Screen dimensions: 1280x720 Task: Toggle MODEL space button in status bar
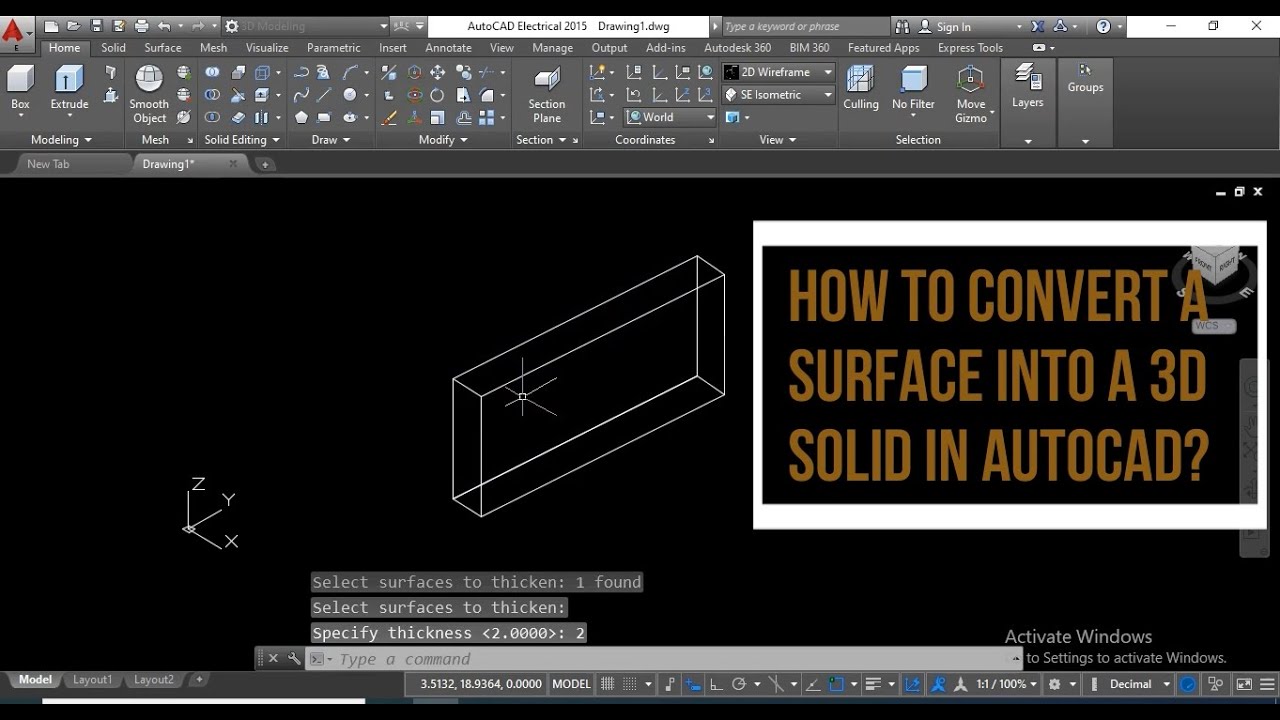pos(571,684)
